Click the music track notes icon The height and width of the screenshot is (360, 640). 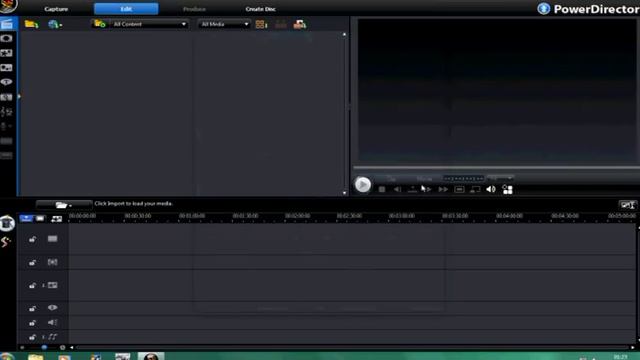pyautogui.click(x=52, y=337)
